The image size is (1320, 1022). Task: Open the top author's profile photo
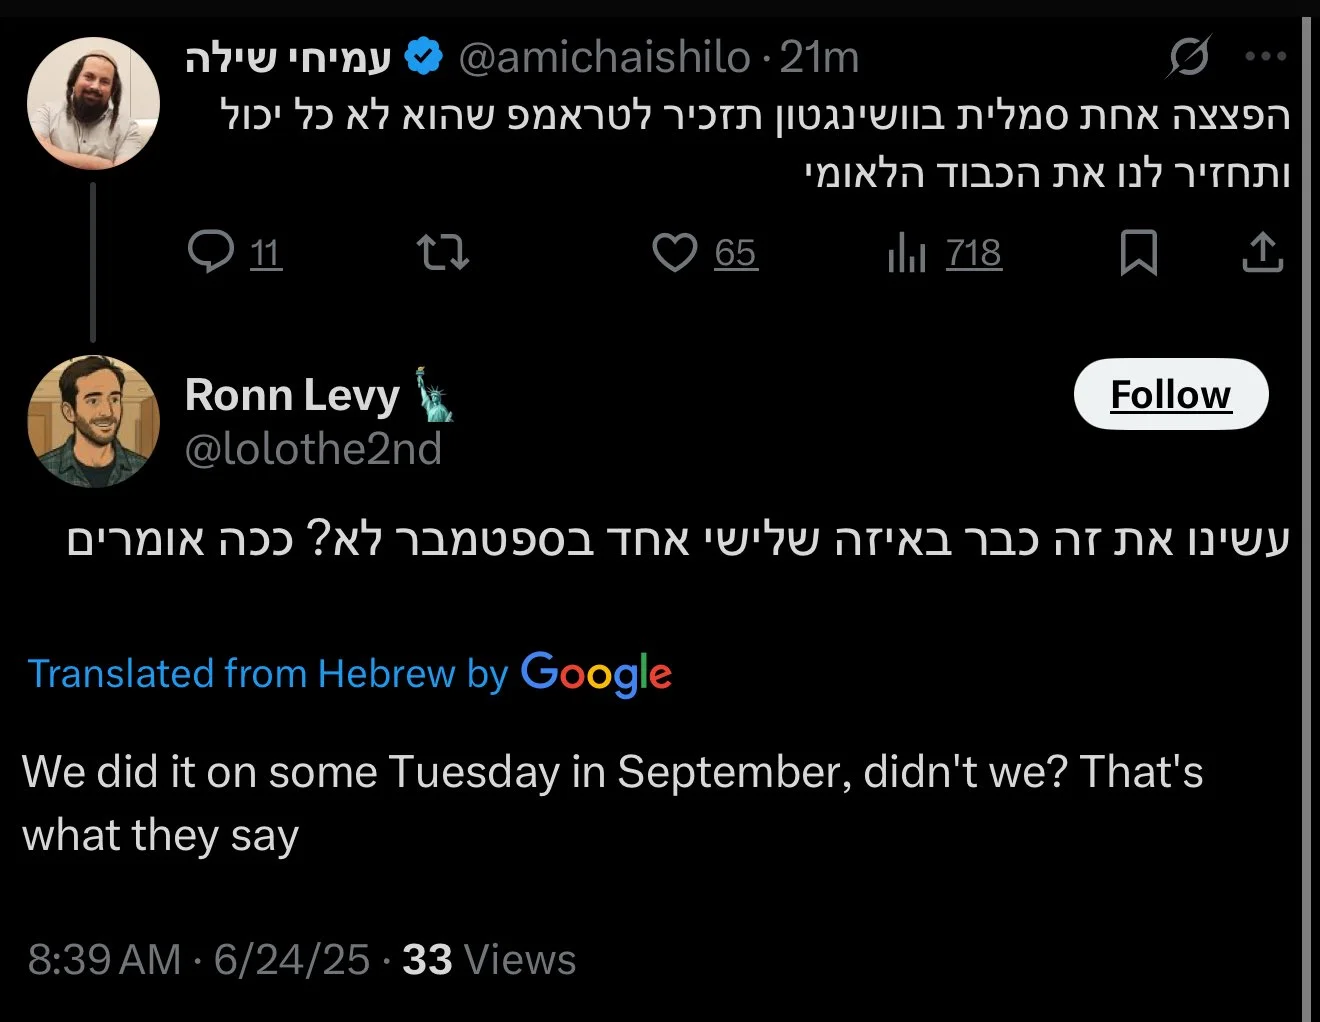click(93, 104)
